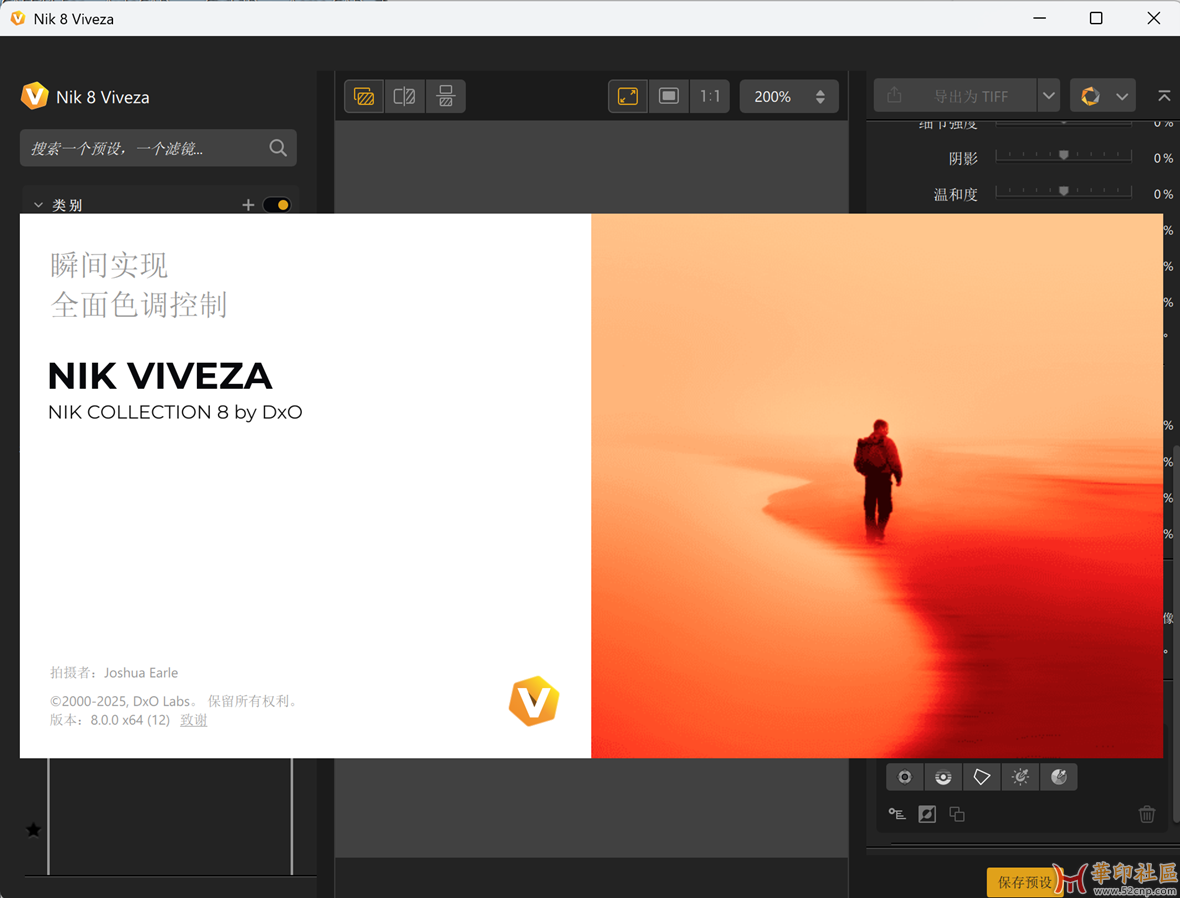Pick the luminosity mask eyedropper tool

click(1020, 777)
